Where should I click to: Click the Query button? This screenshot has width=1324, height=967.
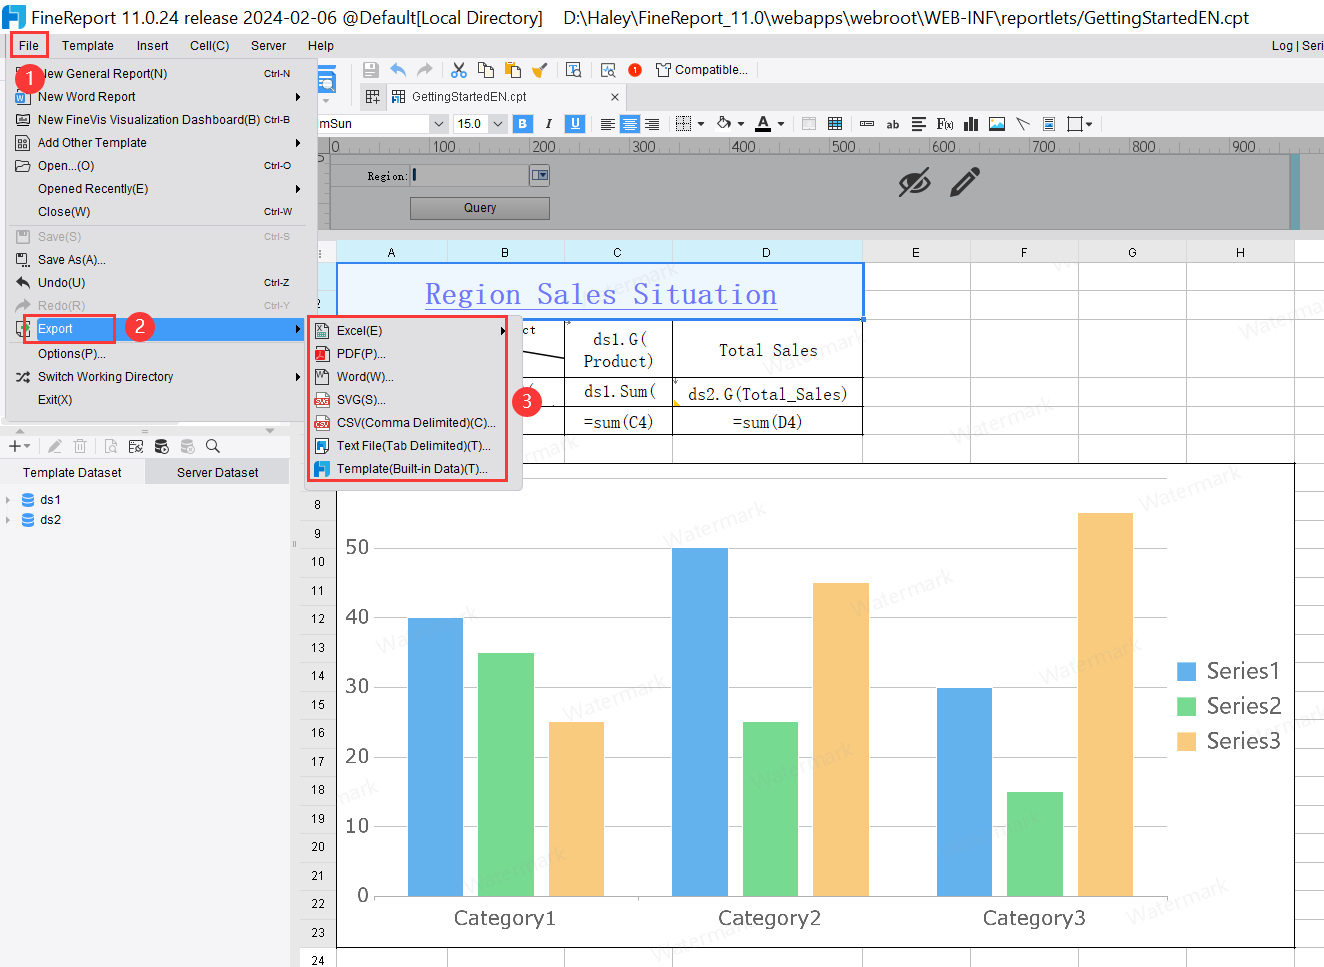pyautogui.click(x=479, y=208)
